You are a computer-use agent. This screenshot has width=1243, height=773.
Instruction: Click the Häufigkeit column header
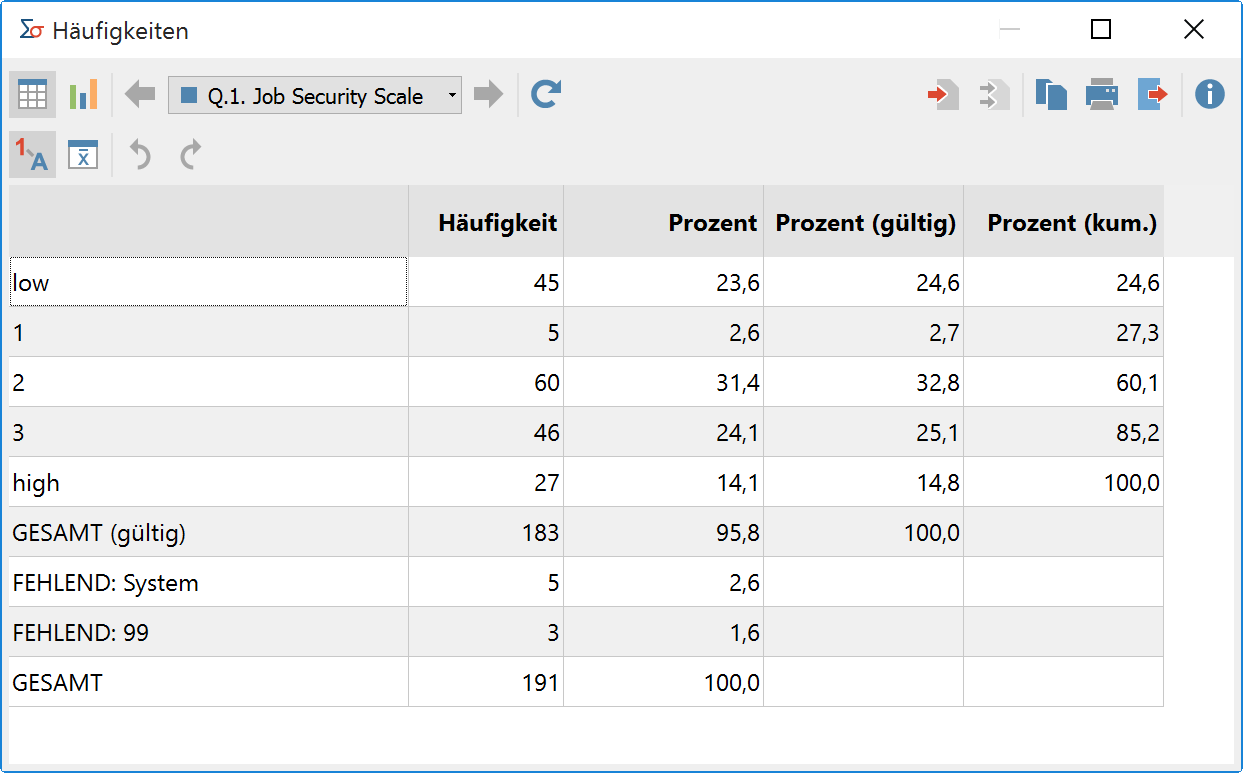[486, 221]
